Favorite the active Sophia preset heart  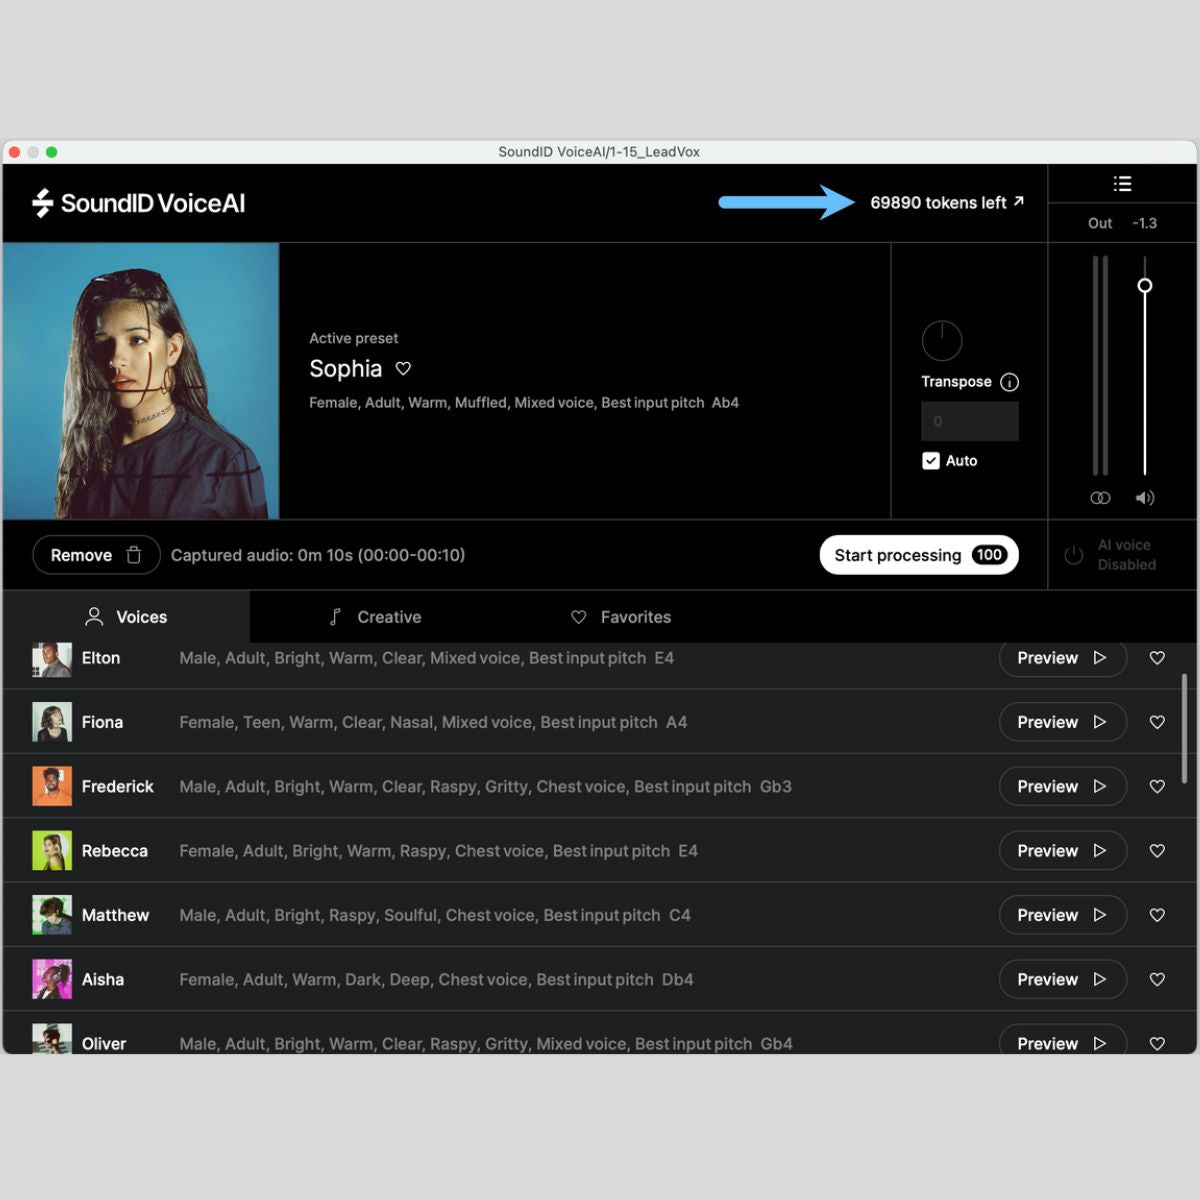[x=403, y=368]
